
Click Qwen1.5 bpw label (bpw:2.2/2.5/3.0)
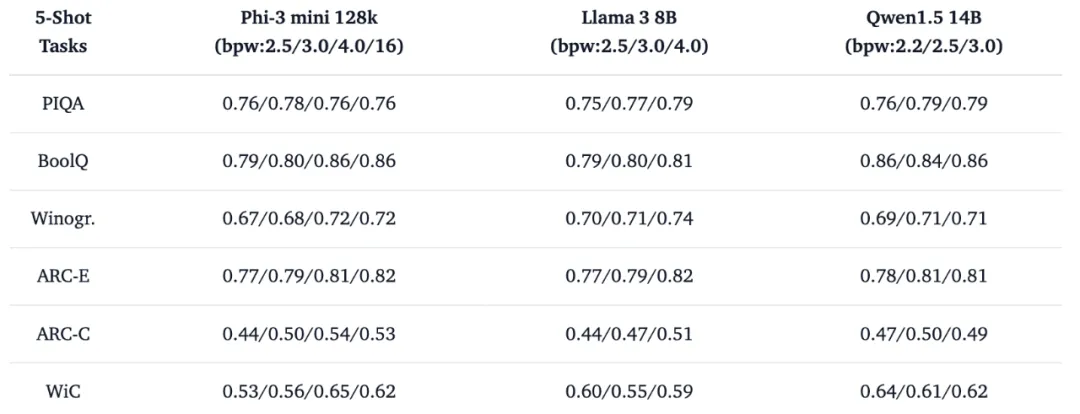[x=924, y=47]
